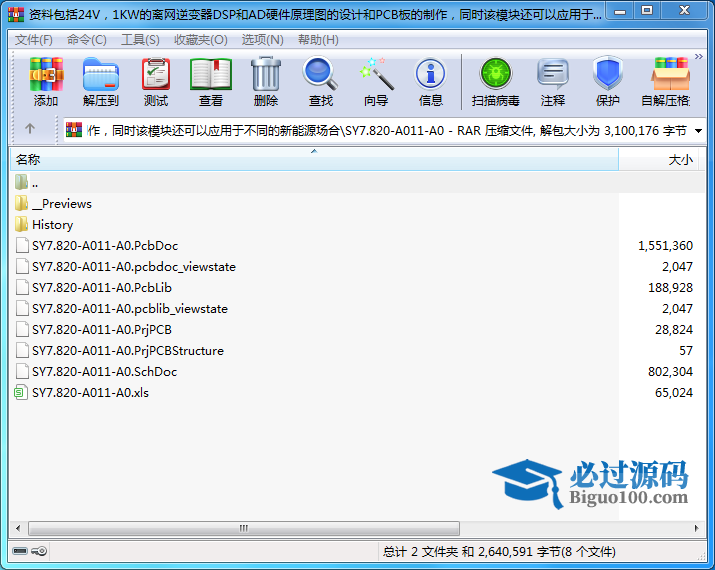The image size is (715, 570).
Task: Click the horizontal scrollbar thumb
Action: 244,528
